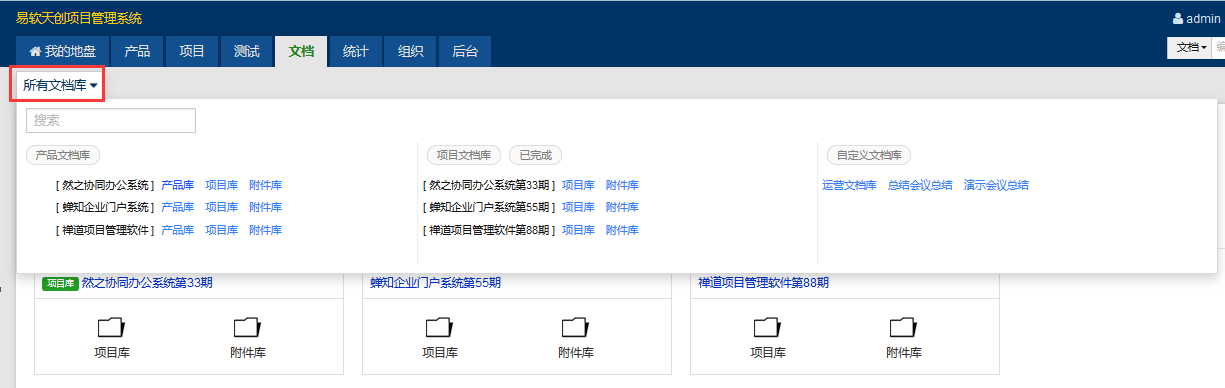Open 项目库 link for 蝉知企业门户系统第55期 in dropdown
1225x388 pixels.
(x=578, y=207)
